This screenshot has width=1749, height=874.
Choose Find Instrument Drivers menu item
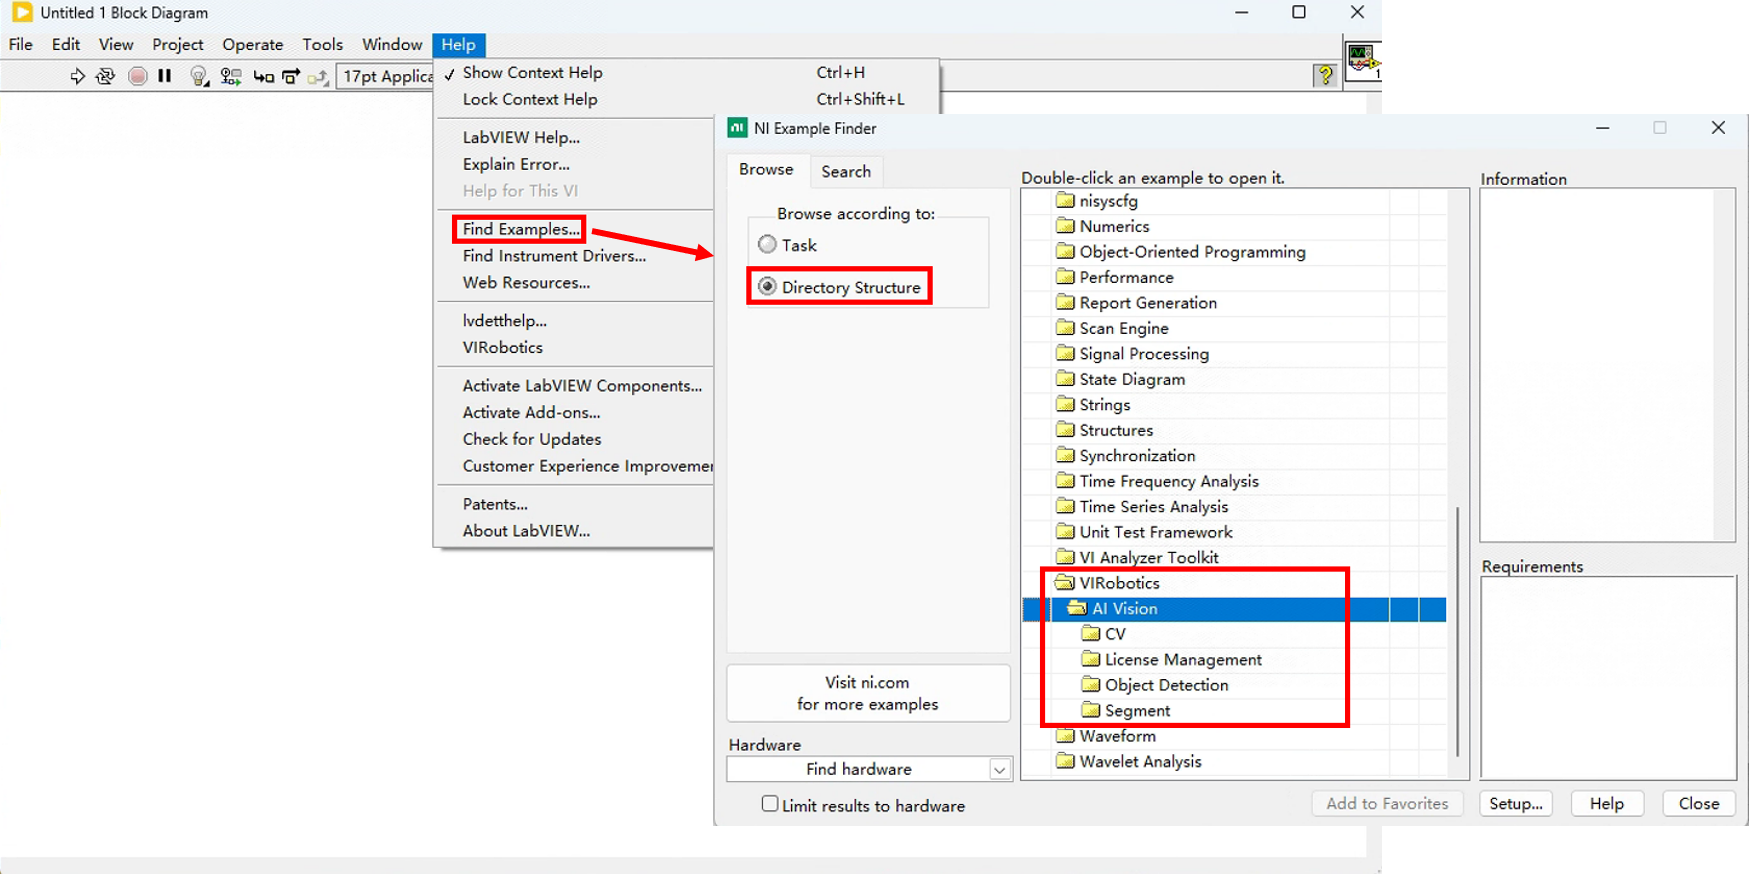(x=554, y=256)
